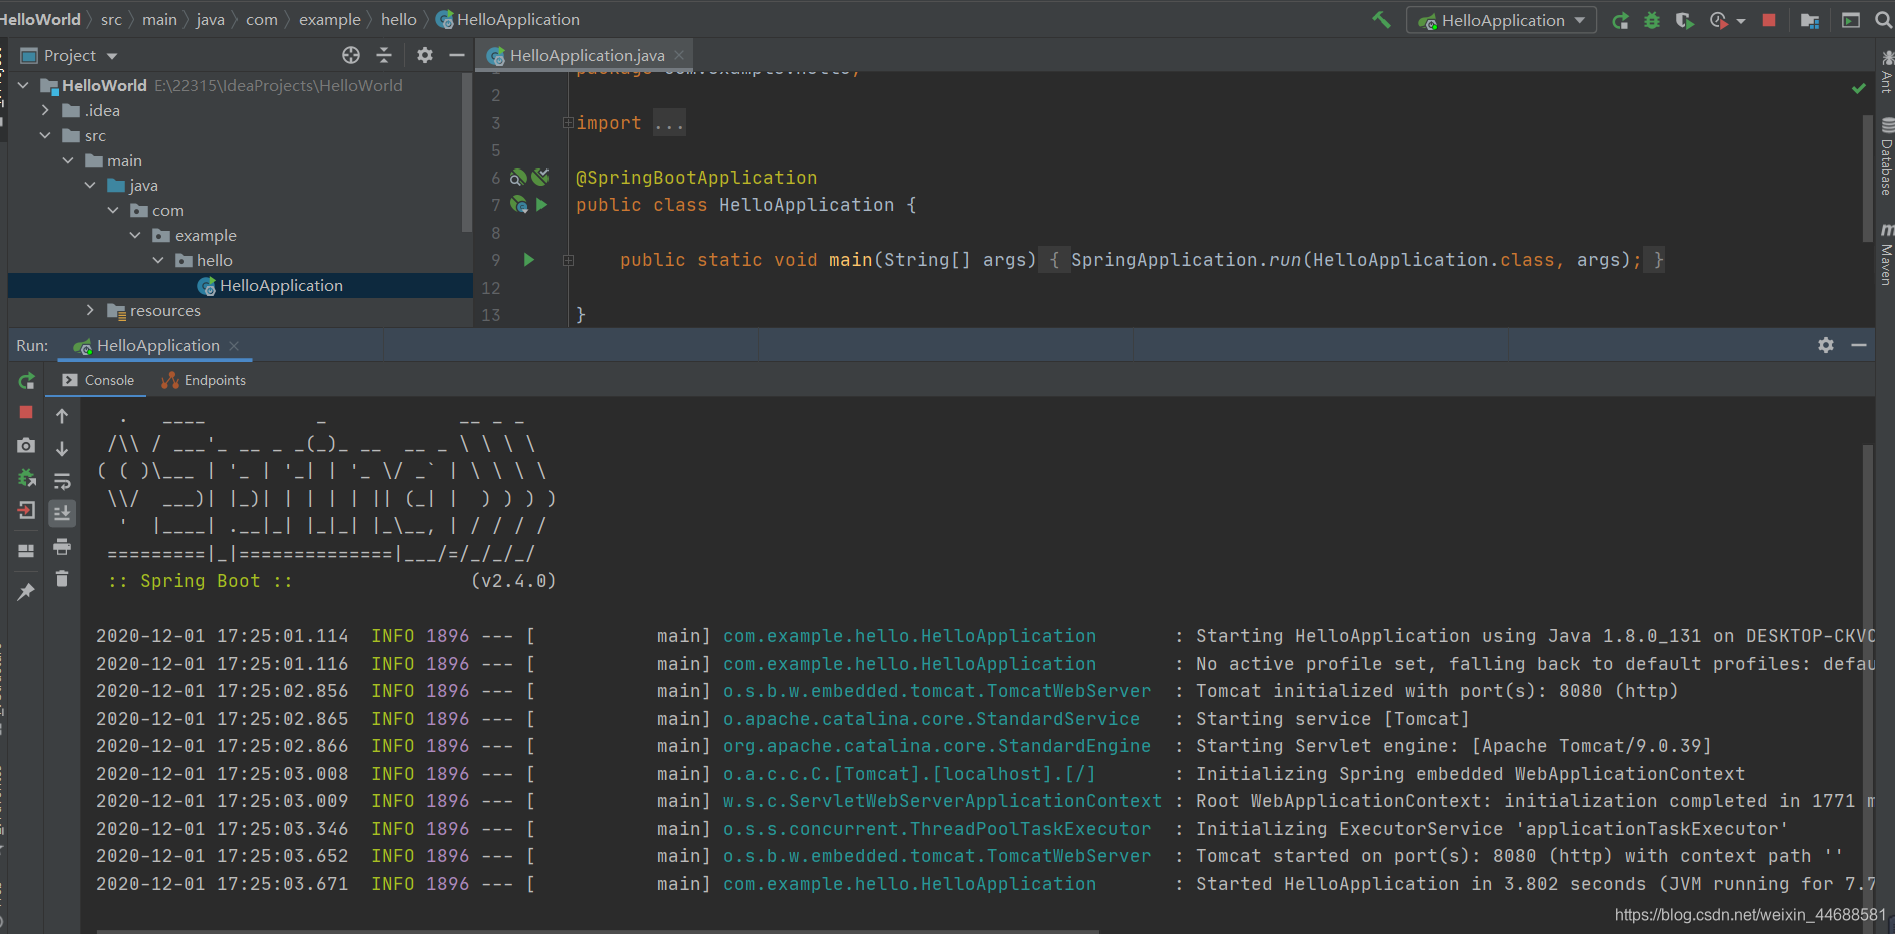Expand the resources folder
This screenshot has width=1895, height=934.
(90, 310)
